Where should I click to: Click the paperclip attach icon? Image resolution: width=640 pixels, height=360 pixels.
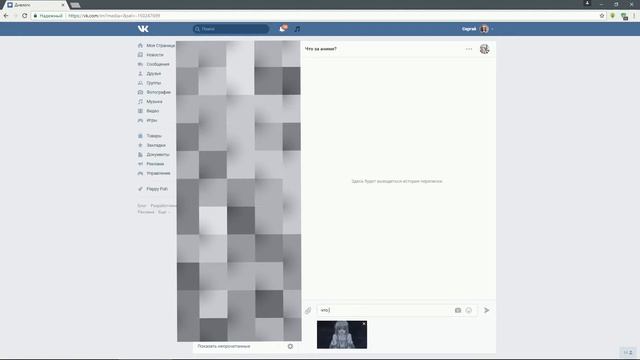coord(308,311)
